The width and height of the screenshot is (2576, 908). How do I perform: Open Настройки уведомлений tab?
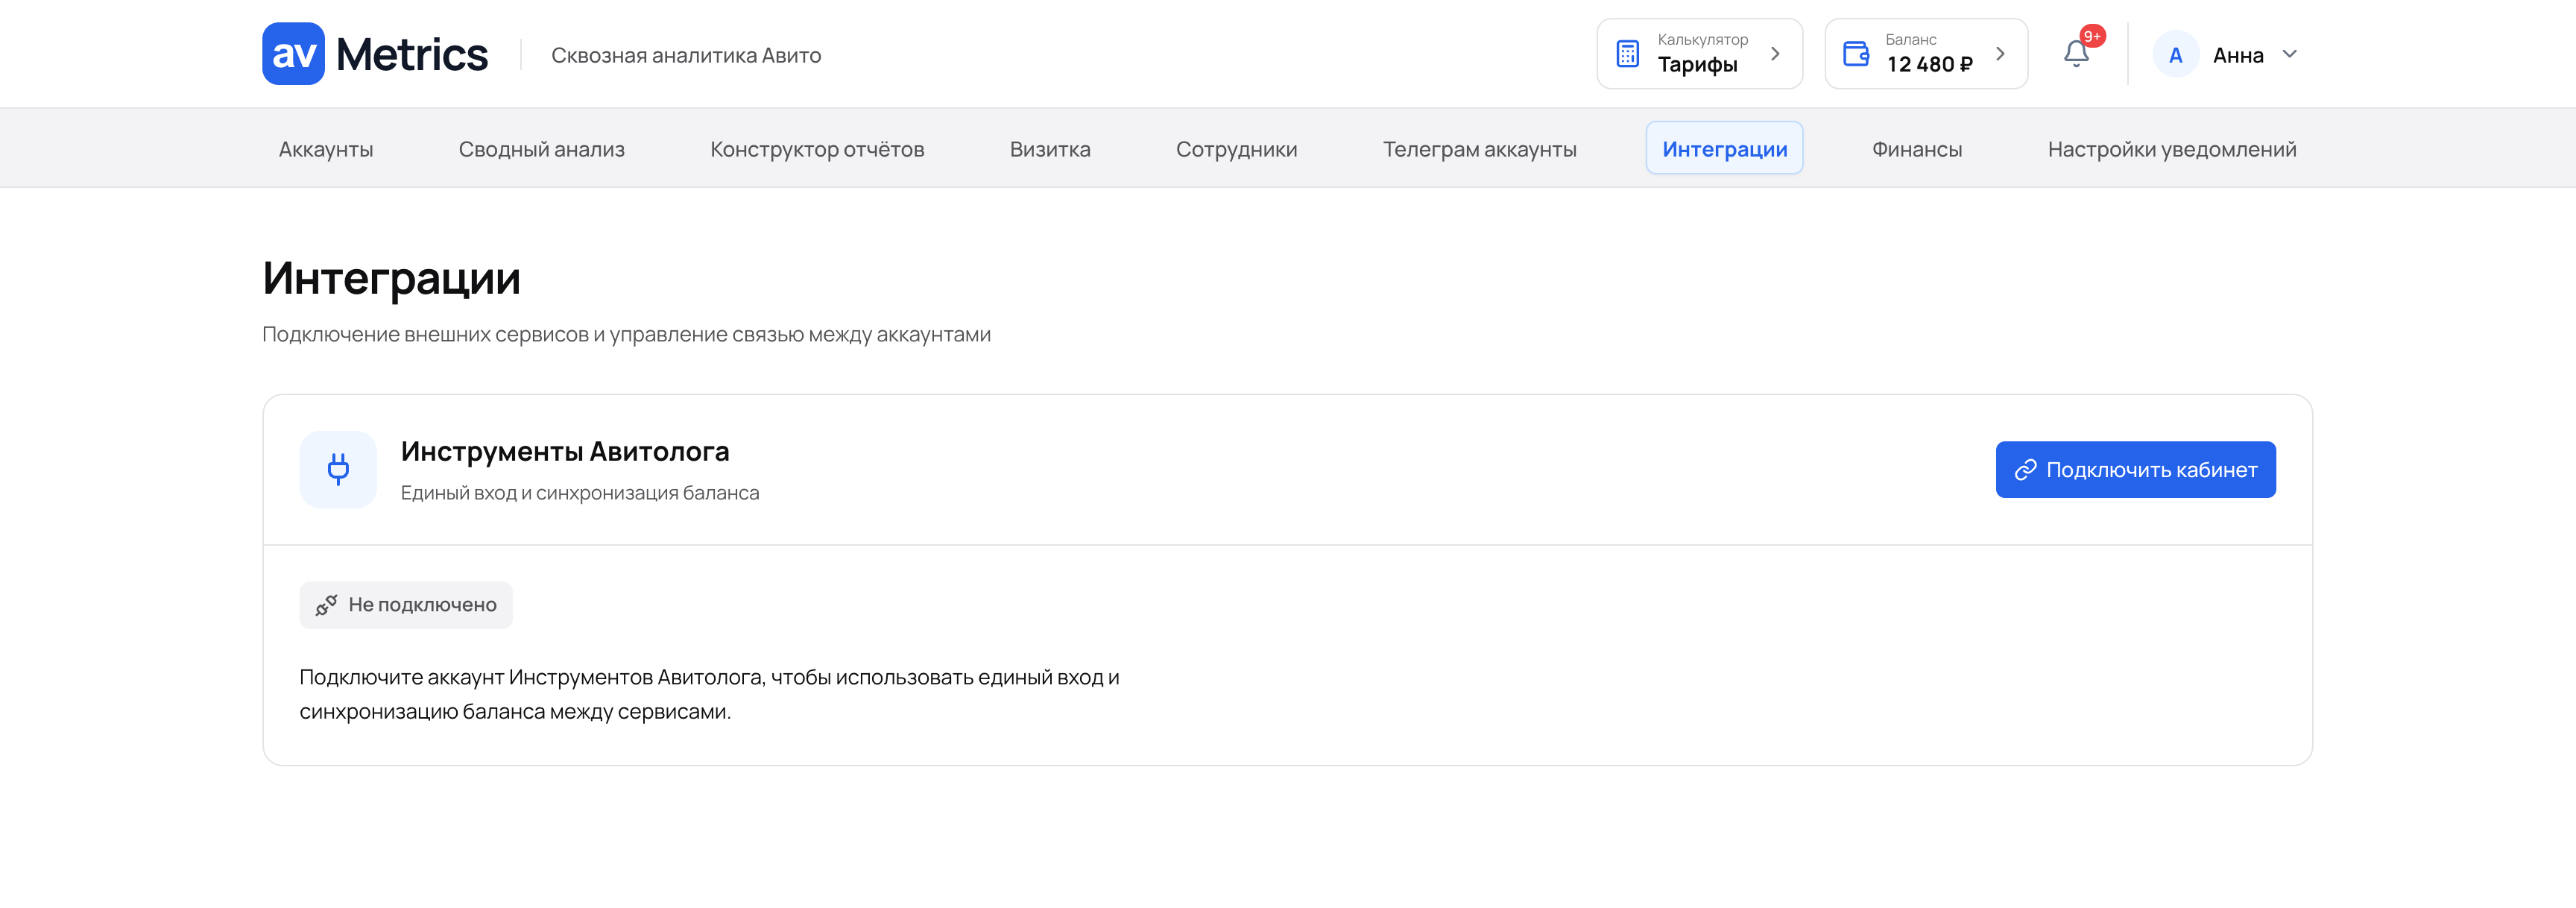(x=2172, y=149)
